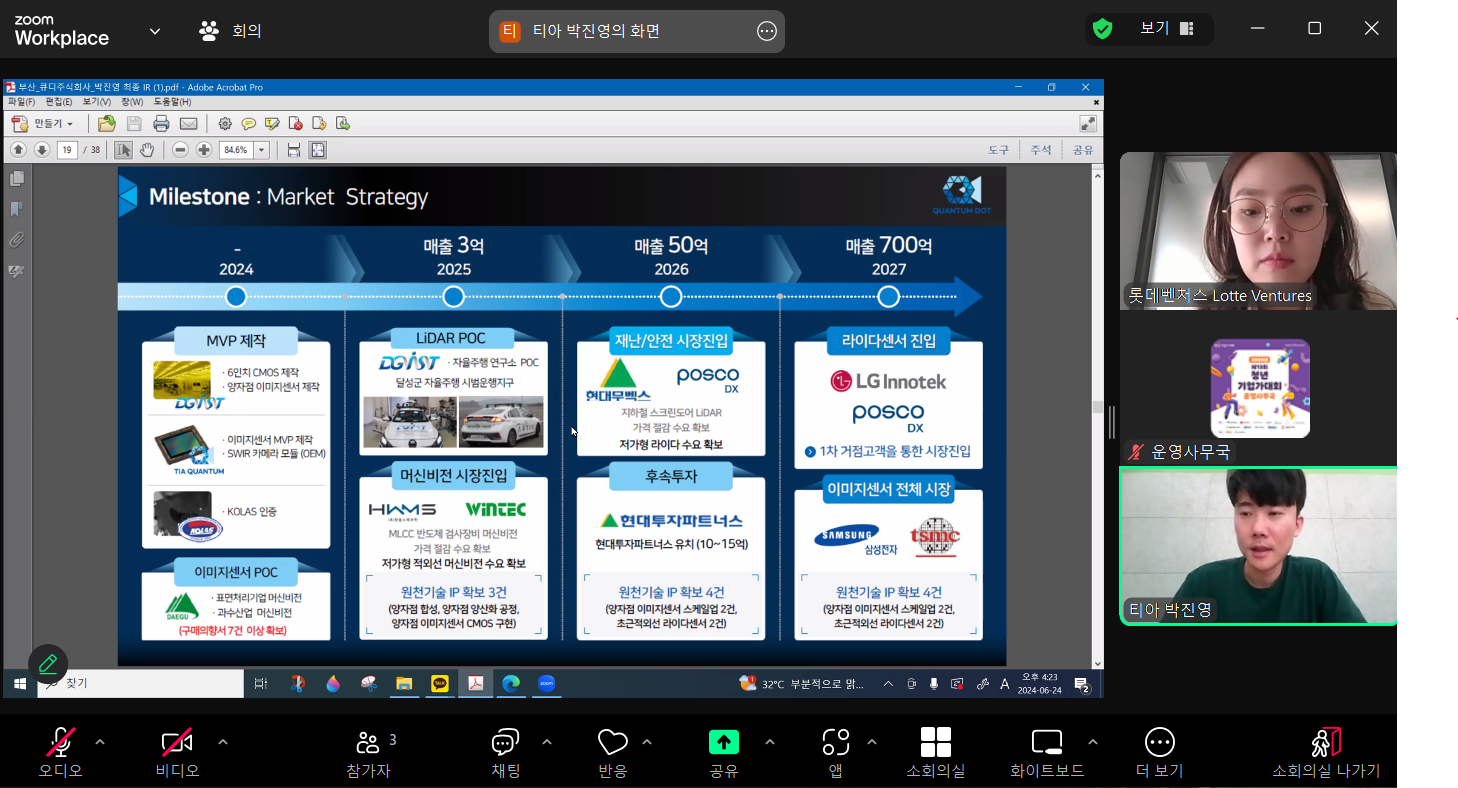Open the 반응 reactions menu

point(612,752)
